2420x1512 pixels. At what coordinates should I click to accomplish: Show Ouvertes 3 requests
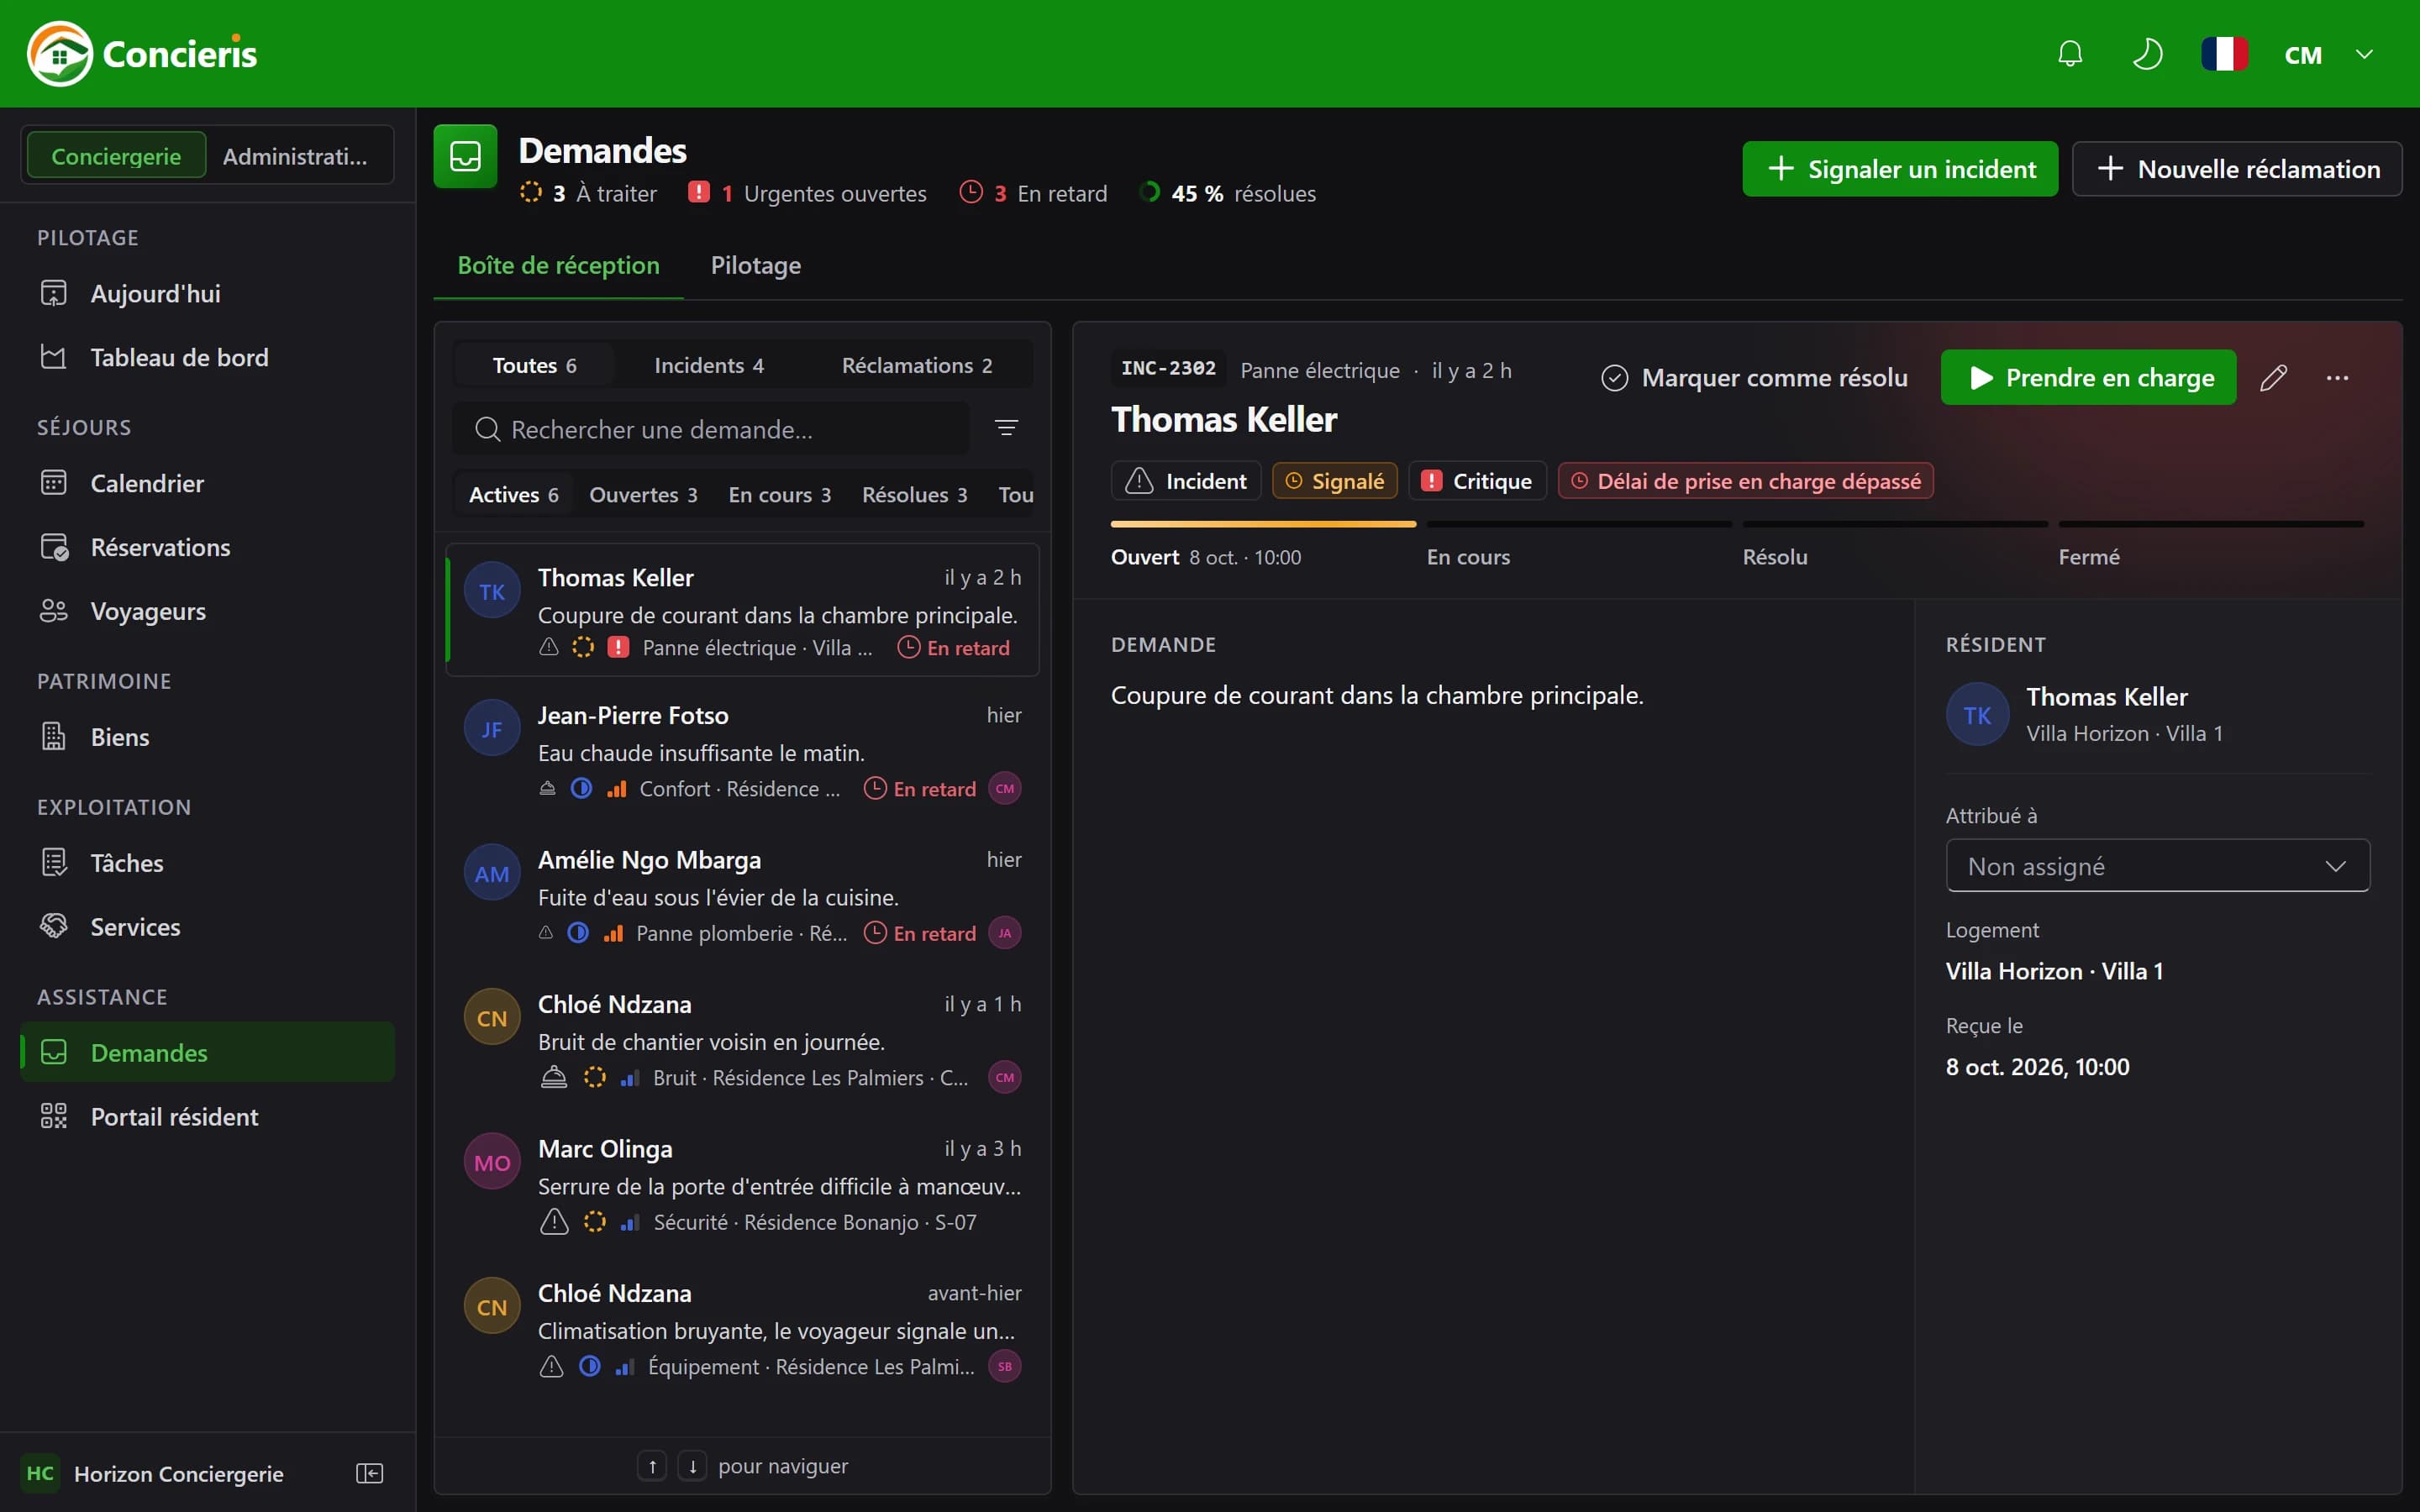tap(643, 495)
